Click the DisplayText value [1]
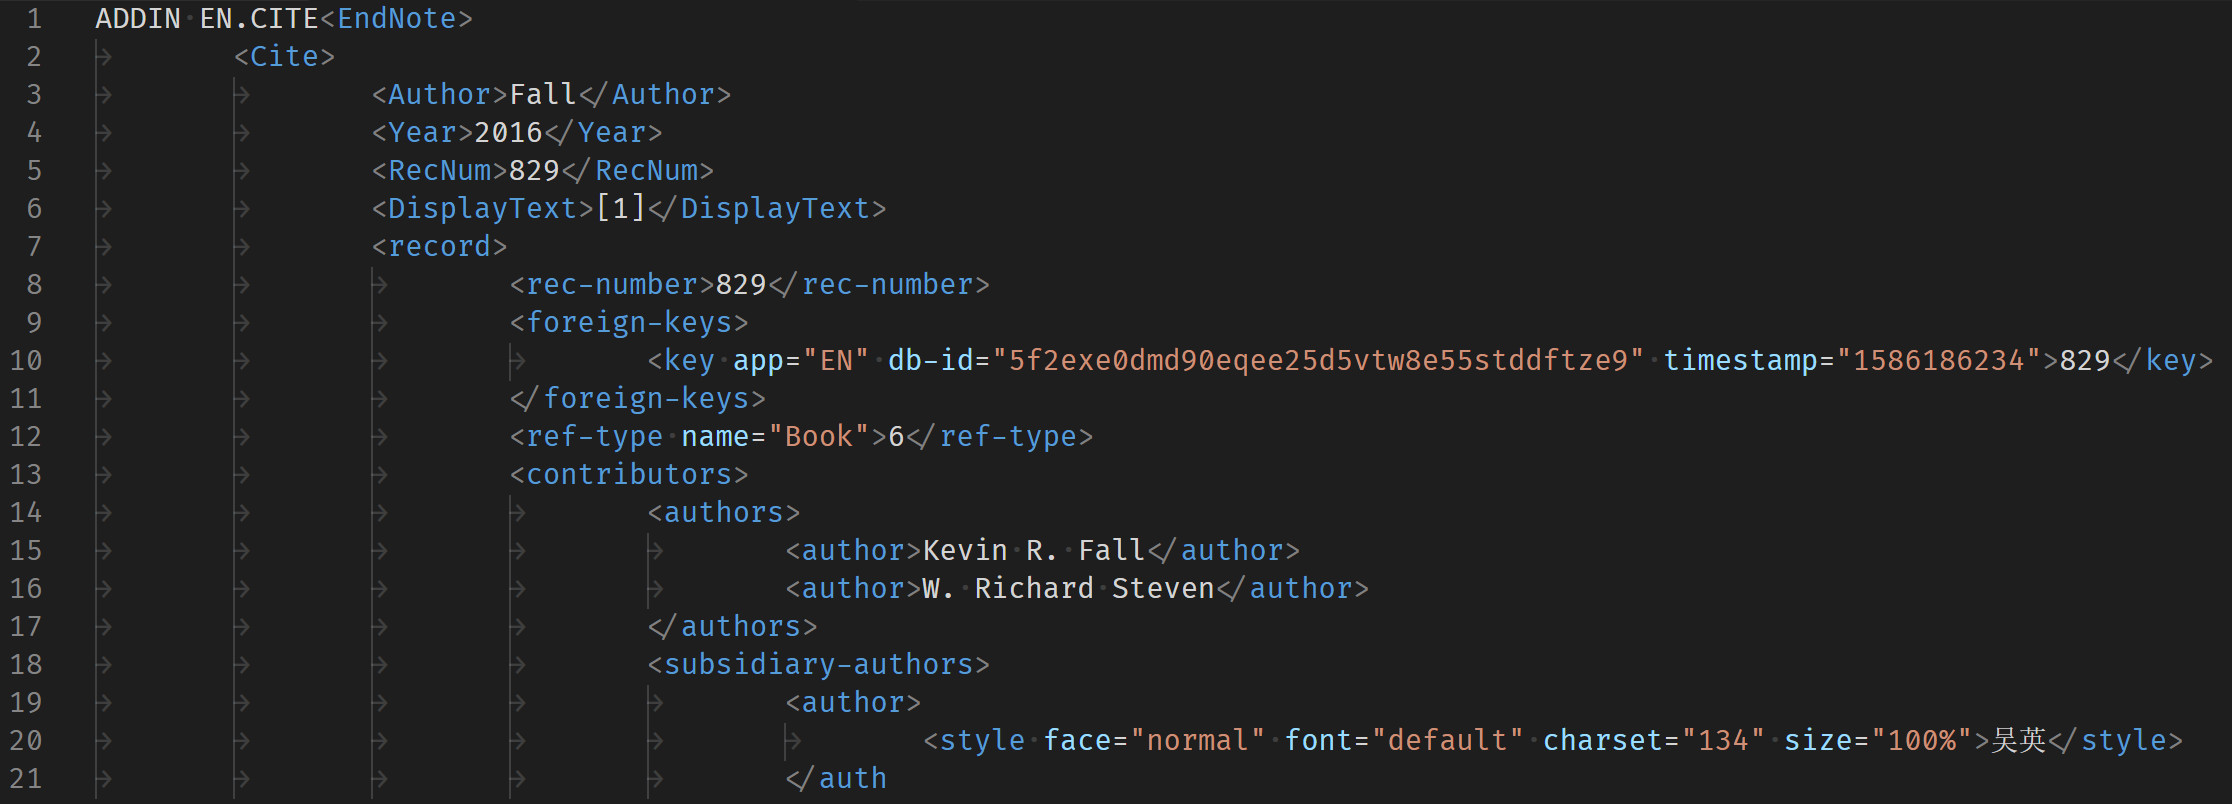Screen dimensions: 2232x804 (620, 208)
